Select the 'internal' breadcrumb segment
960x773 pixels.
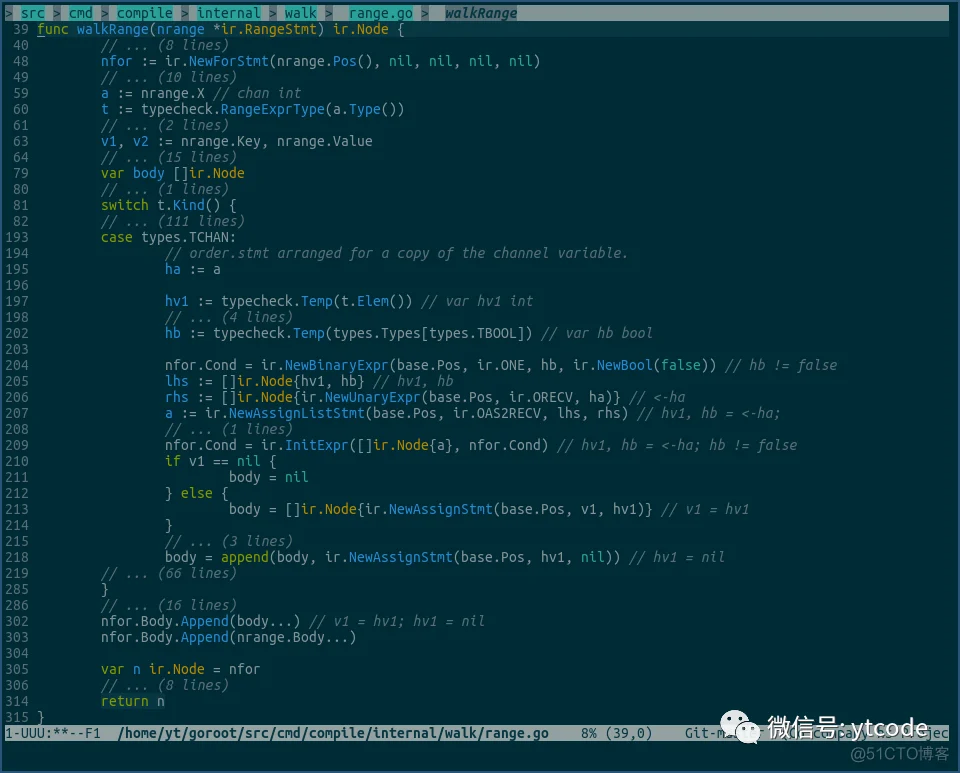coord(228,13)
